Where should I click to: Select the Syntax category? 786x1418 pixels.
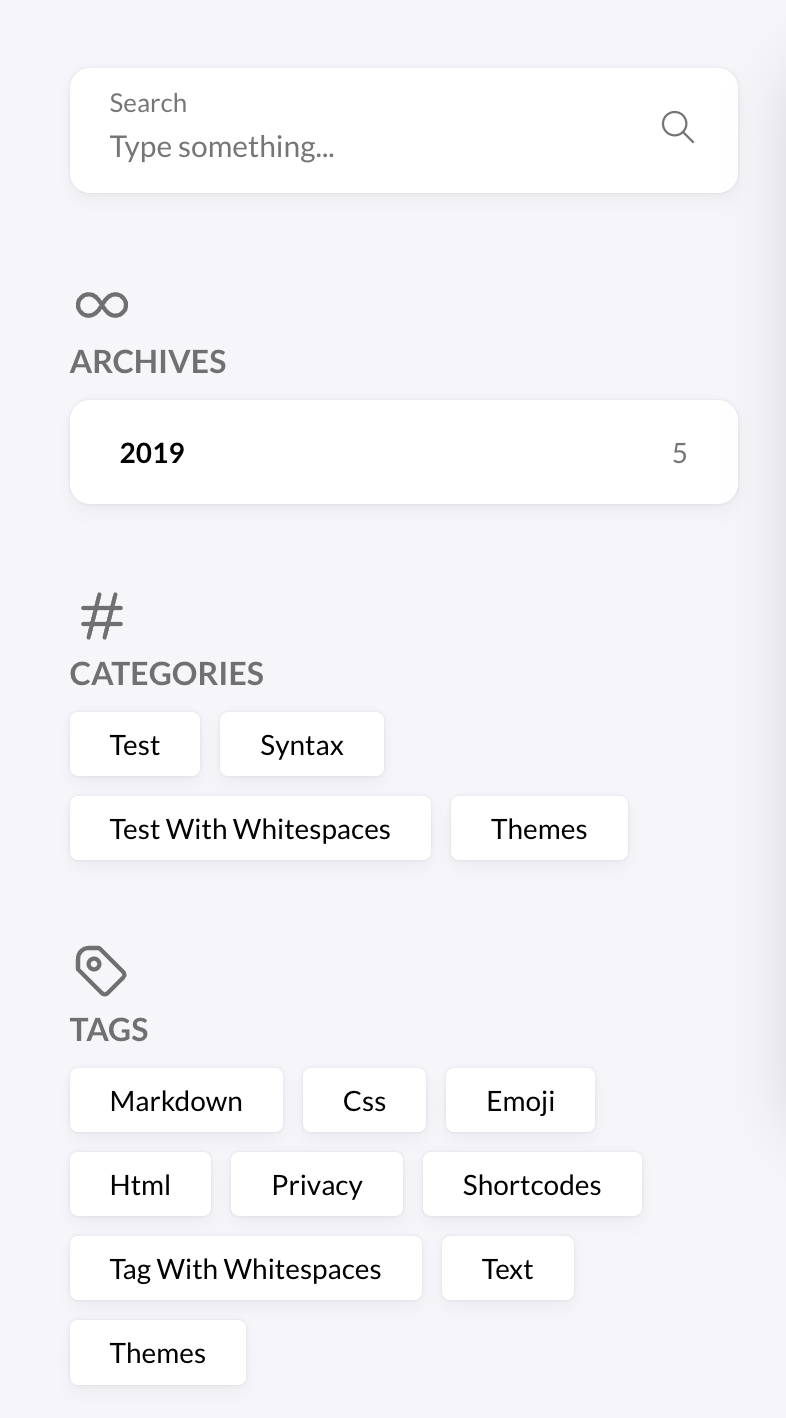coord(302,745)
